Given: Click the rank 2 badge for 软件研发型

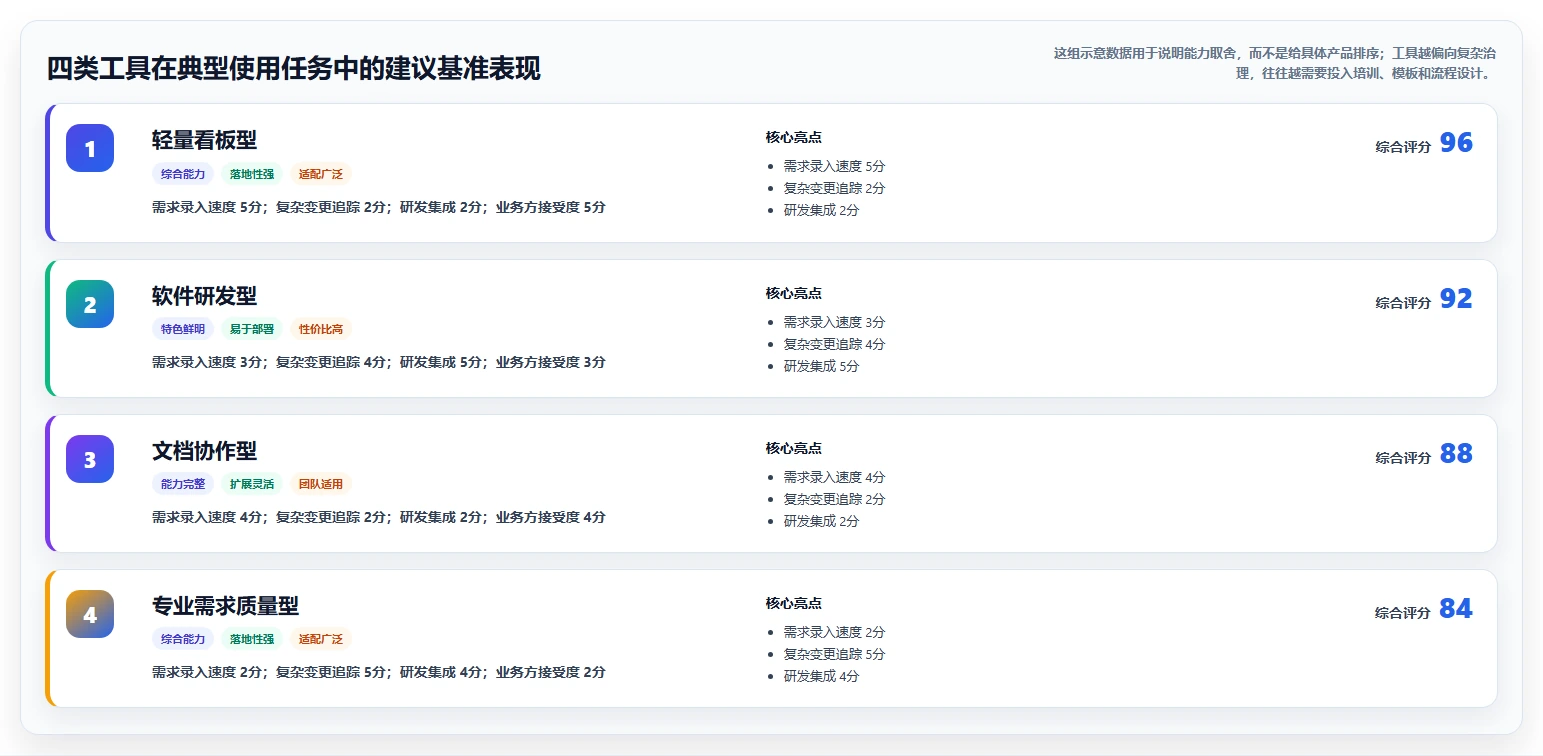Looking at the screenshot, I should point(90,304).
